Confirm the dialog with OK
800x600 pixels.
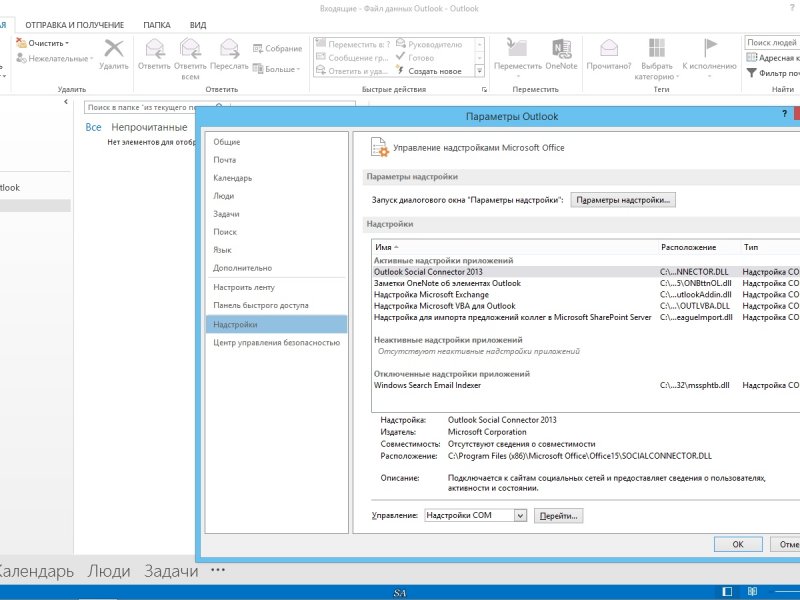738,544
